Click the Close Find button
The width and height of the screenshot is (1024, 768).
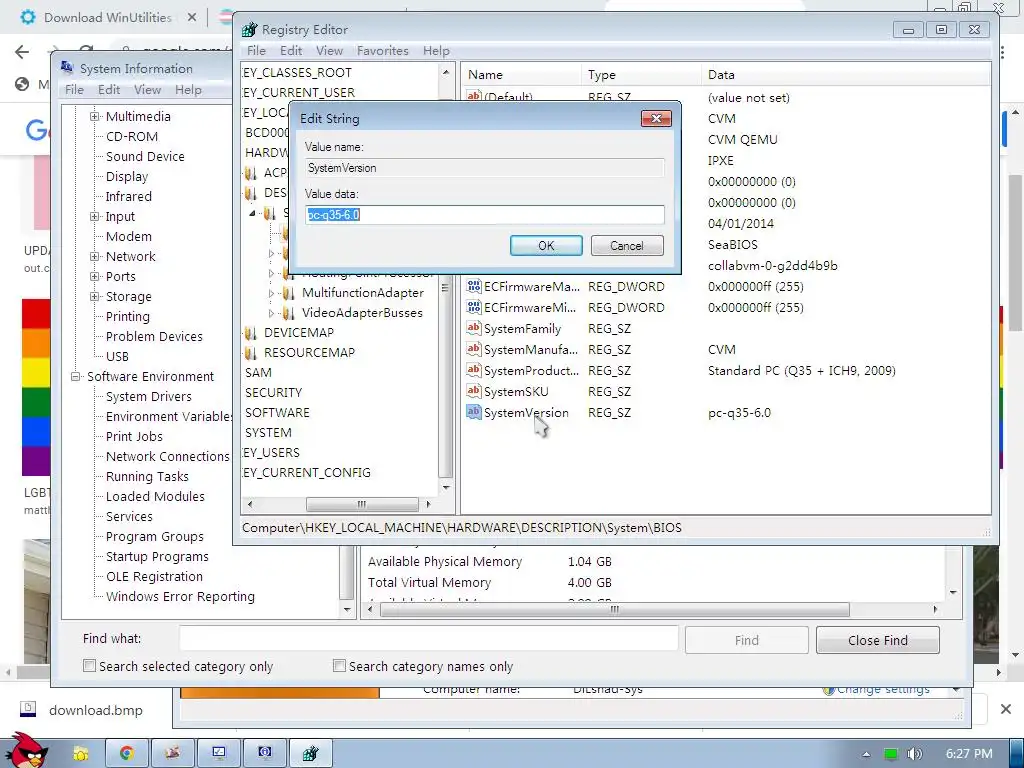(878, 640)
